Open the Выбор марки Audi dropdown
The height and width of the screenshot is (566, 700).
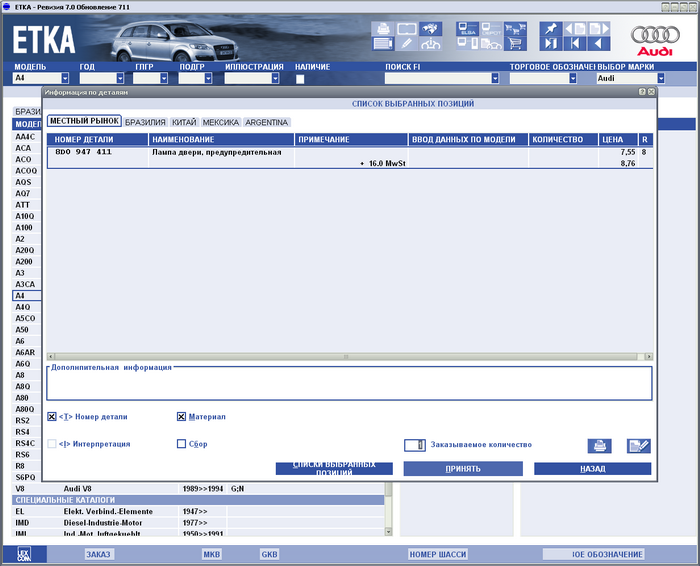[661, 78]
